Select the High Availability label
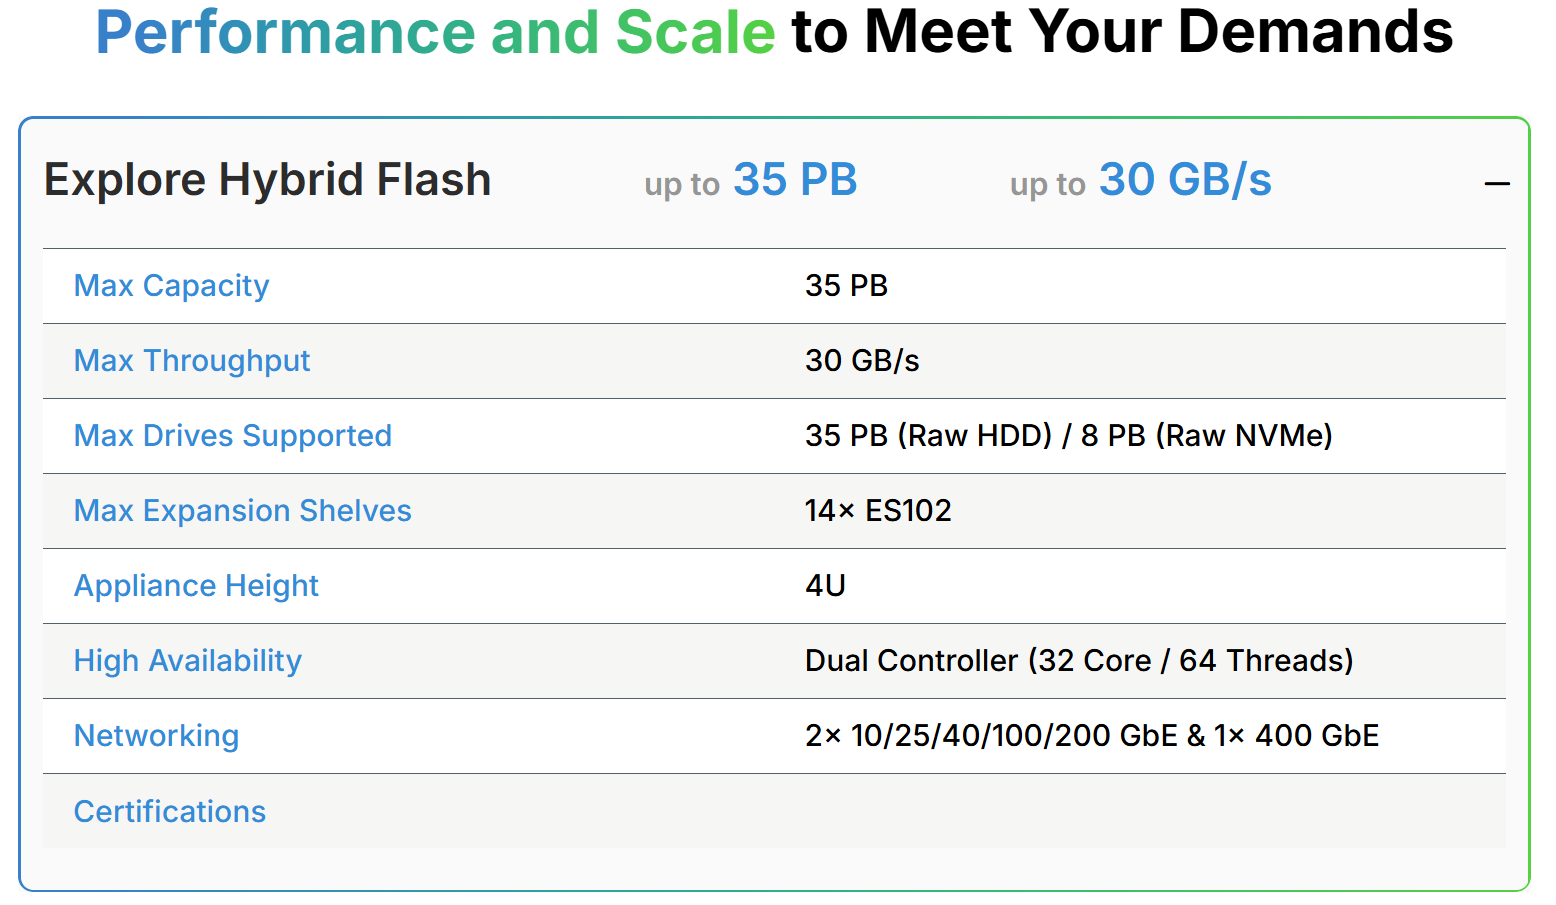Image resolution: width=1556 pixels, height=905 pixels. [x=187, y=661]
